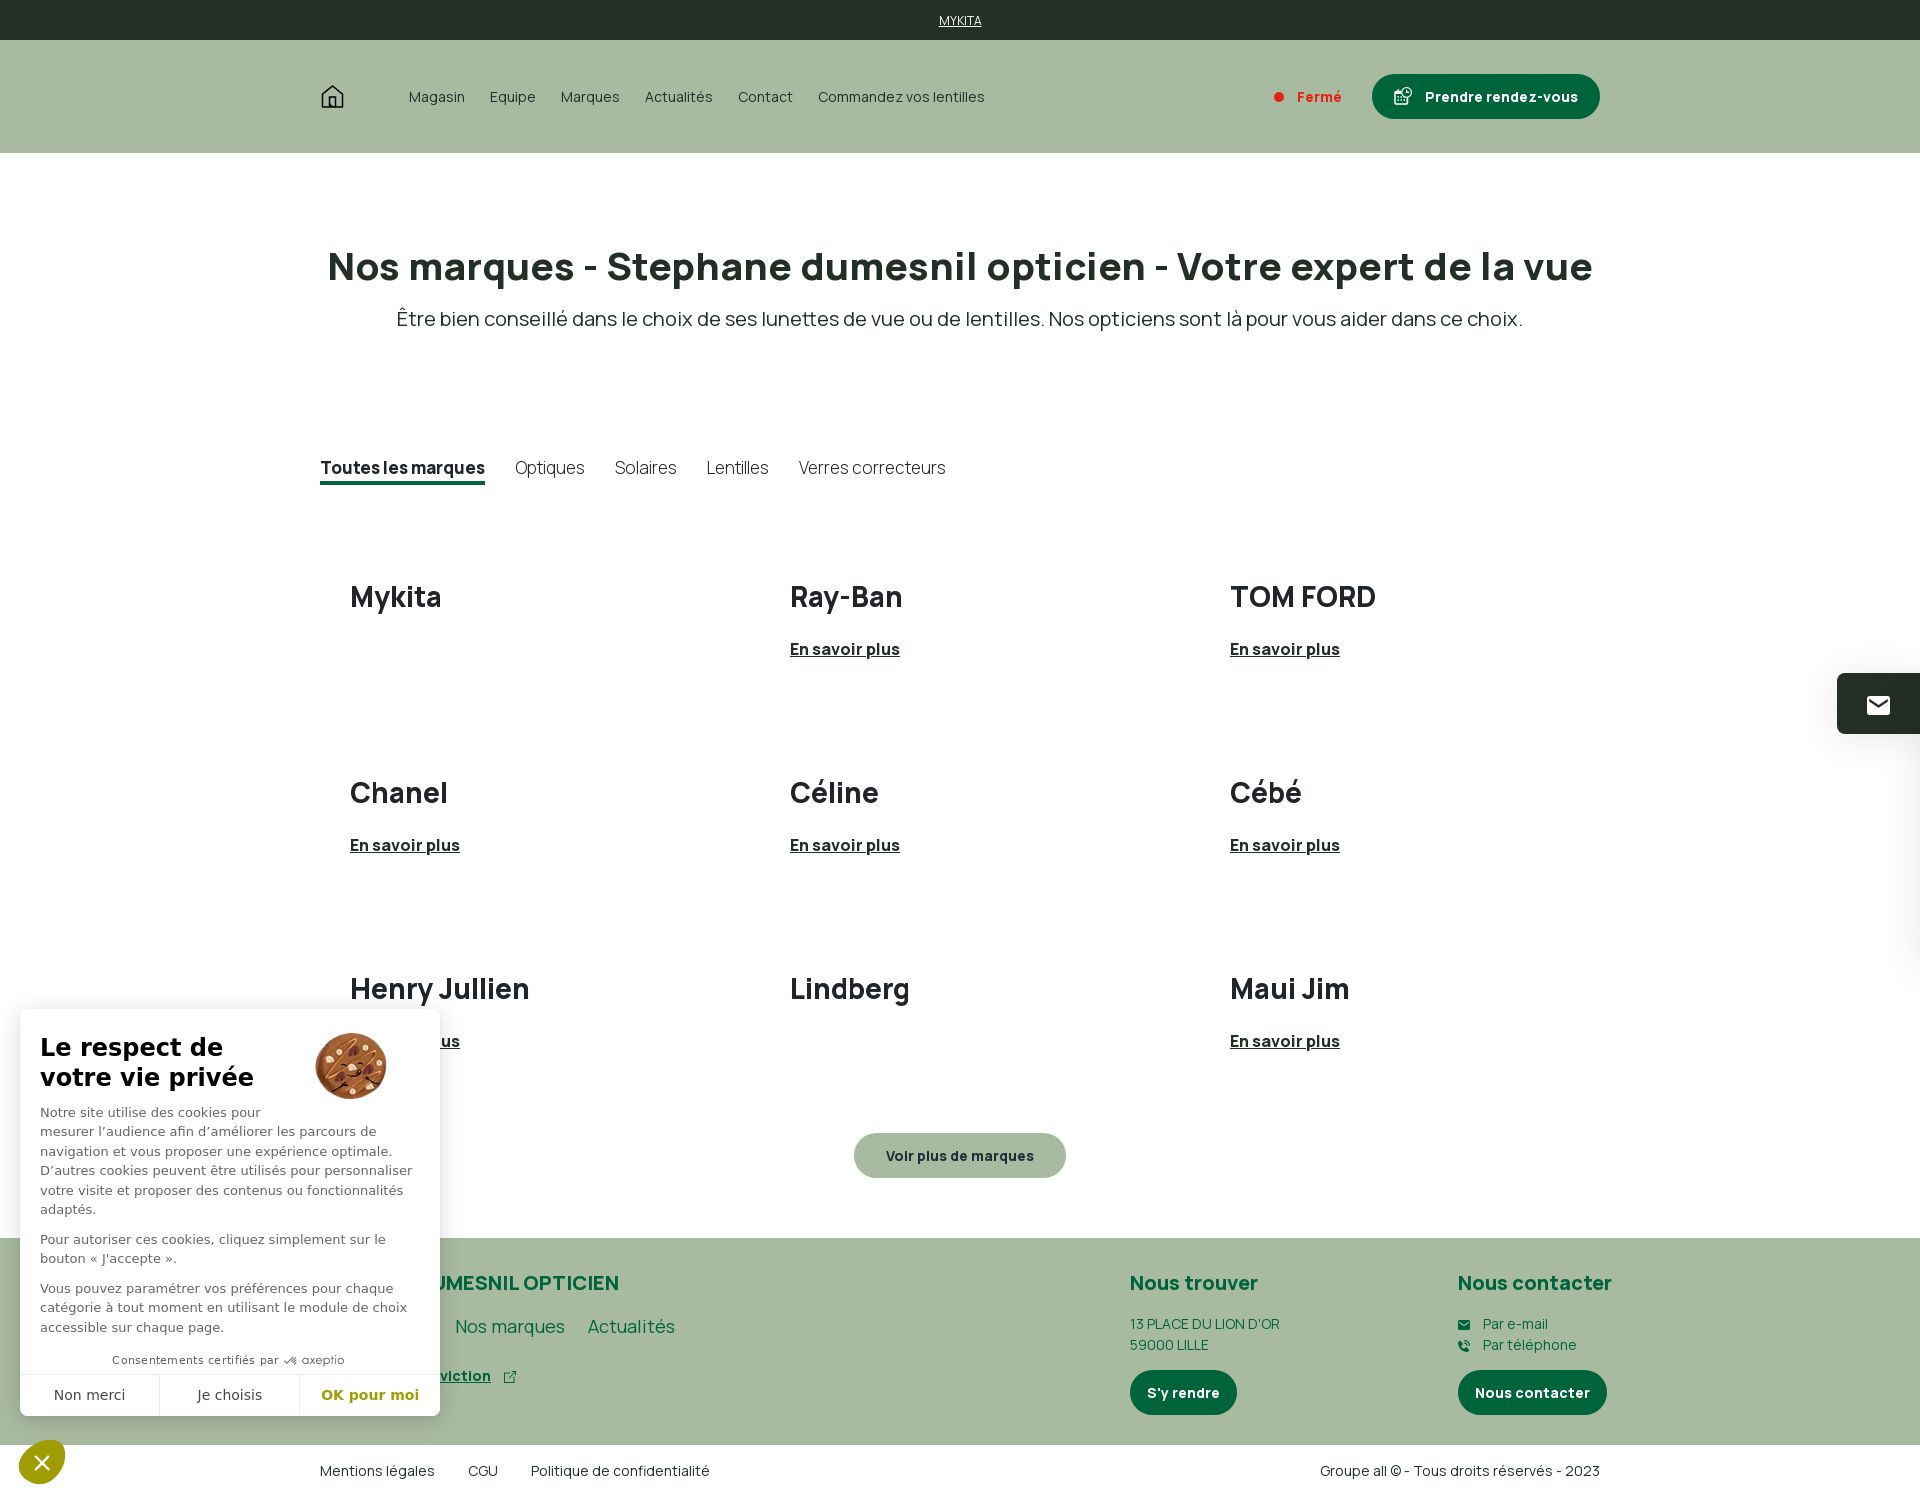Image resolution: width=1920 pixels, height=1496 pixels.
Task: Click the Nous contacter button
Action: [x=1532, y=1393]
